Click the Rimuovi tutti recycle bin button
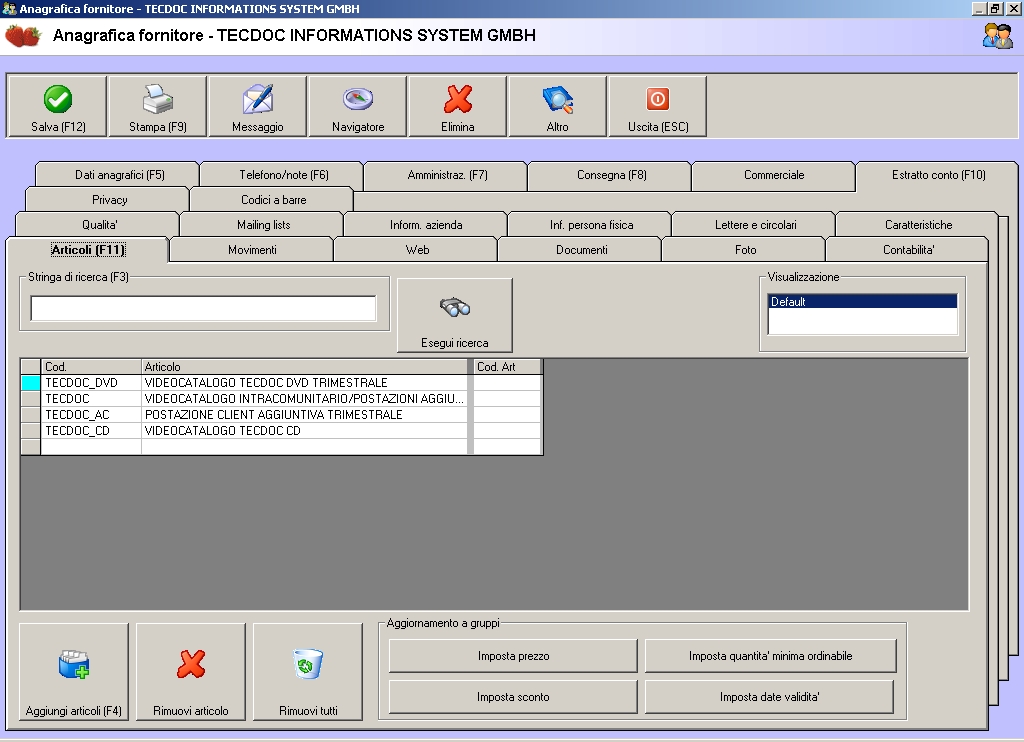This screenshot has height=742, width=1024. pos(308,672)
